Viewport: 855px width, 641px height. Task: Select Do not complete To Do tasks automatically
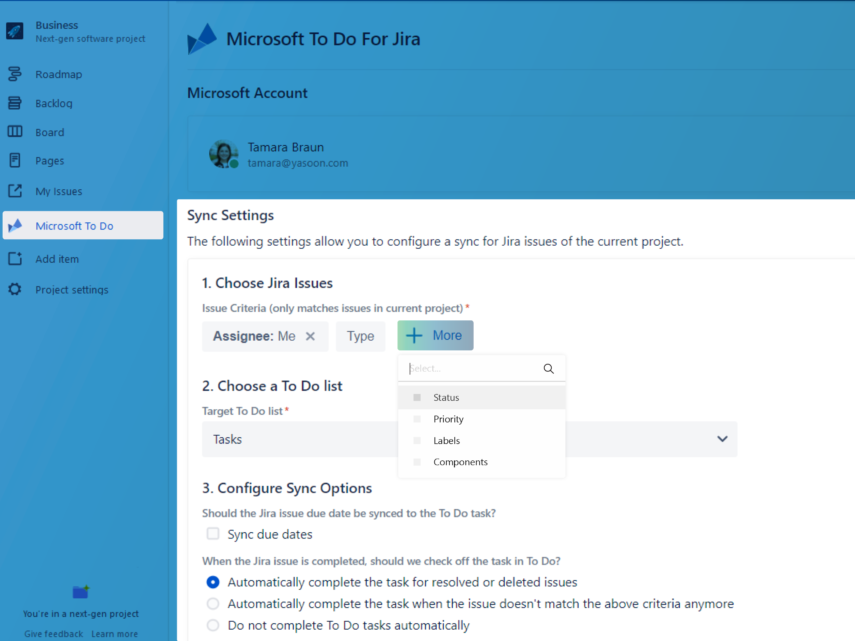[213, 625]
